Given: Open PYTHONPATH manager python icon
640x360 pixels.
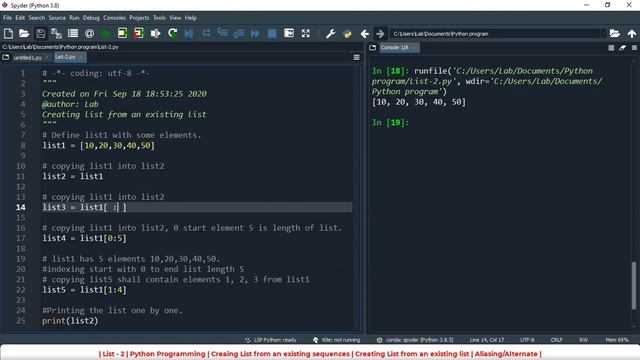Looking at the screenshot, I should tap(347, 33).
